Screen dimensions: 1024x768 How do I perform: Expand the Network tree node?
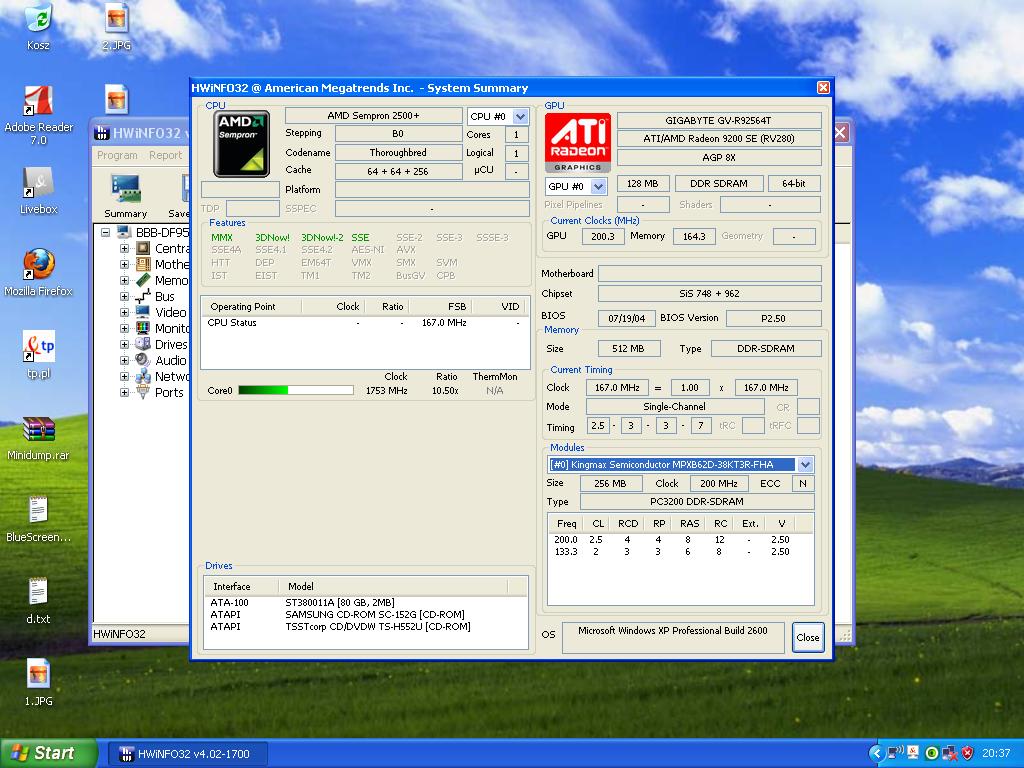tap(124, 376)
